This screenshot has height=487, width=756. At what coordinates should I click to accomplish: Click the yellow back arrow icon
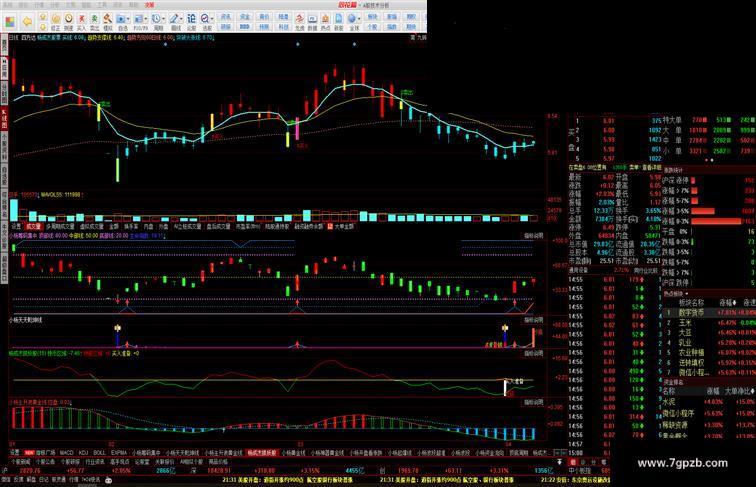click(x=27, y=21)
